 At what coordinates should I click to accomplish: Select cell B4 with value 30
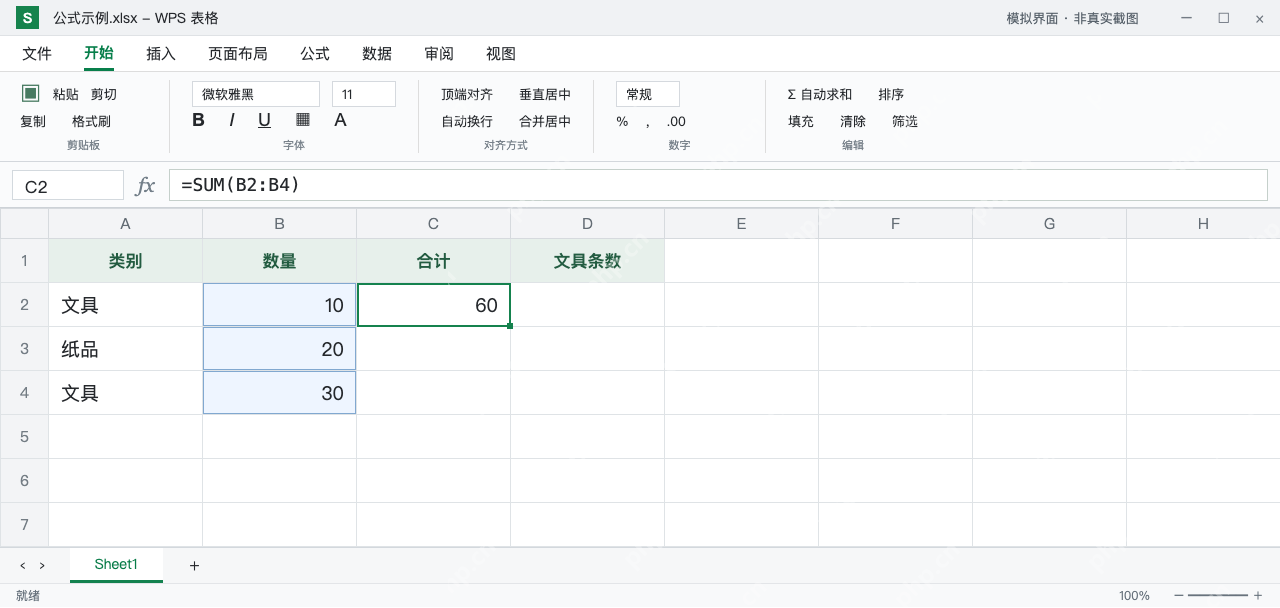[x=280, y=393]
